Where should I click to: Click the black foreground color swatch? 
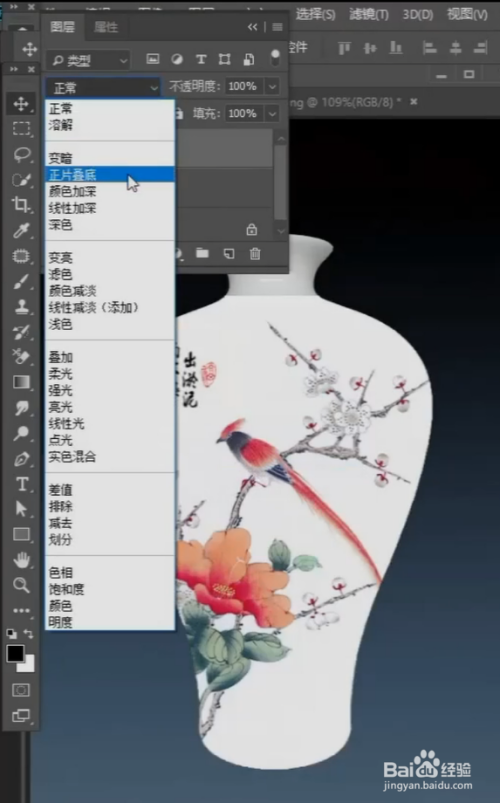15,653
